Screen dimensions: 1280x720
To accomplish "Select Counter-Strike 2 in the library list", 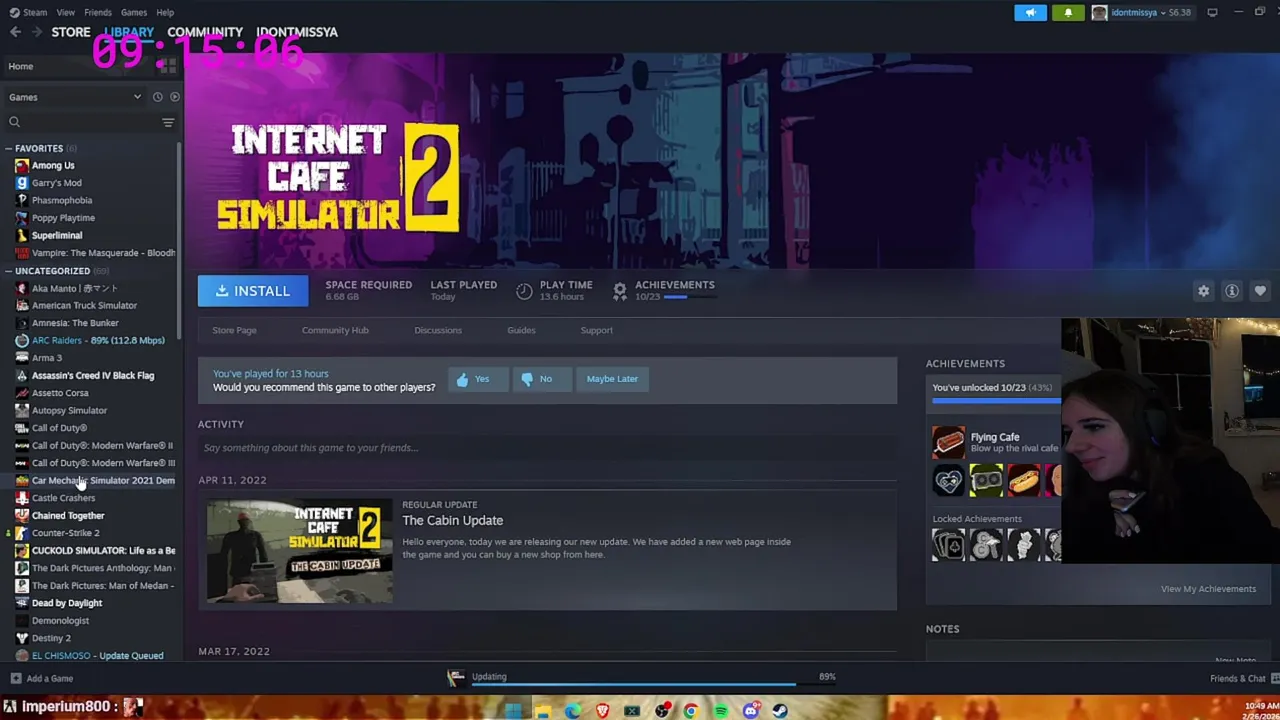I will (66, 533).
